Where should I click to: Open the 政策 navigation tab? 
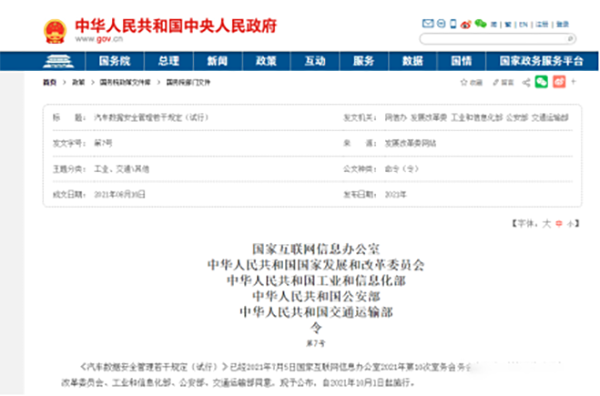coord(266,61)
